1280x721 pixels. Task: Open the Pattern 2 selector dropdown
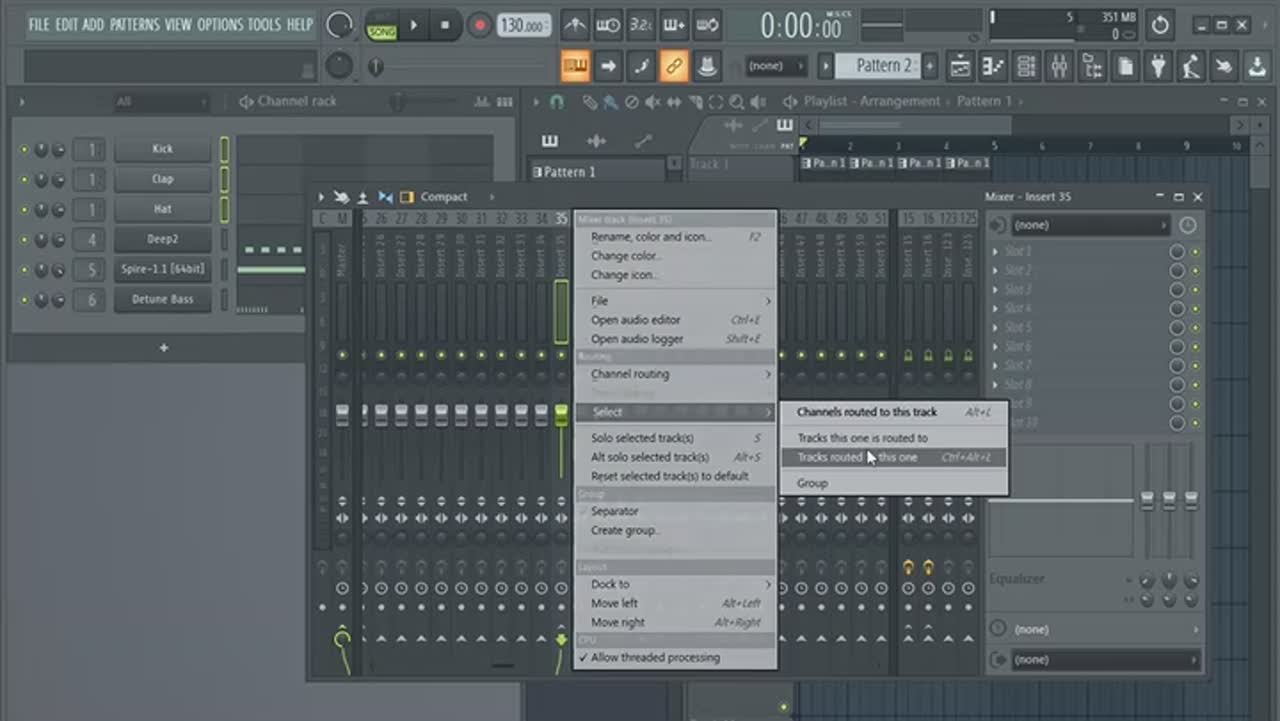click(x=884, y=67)
